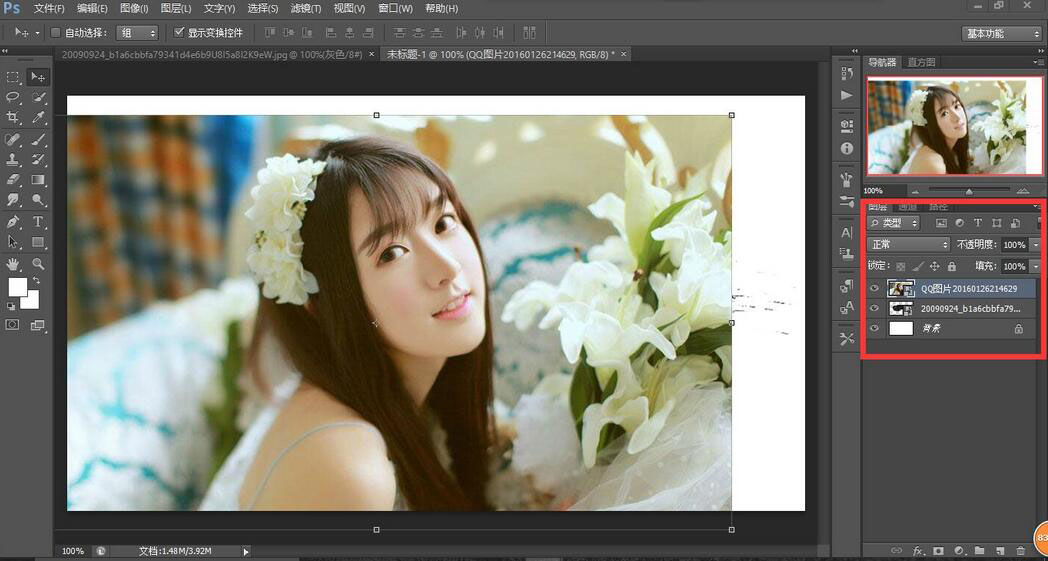Filter layers by adjustment layers

pos(960,223)
